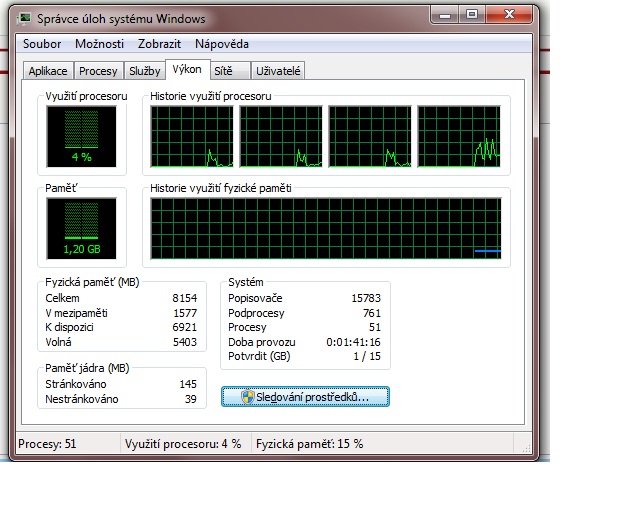This screenshot has height=523, width=620.
Task: Click the CPU usage gauge showing 4 %
Action: [x=81, y=137]
